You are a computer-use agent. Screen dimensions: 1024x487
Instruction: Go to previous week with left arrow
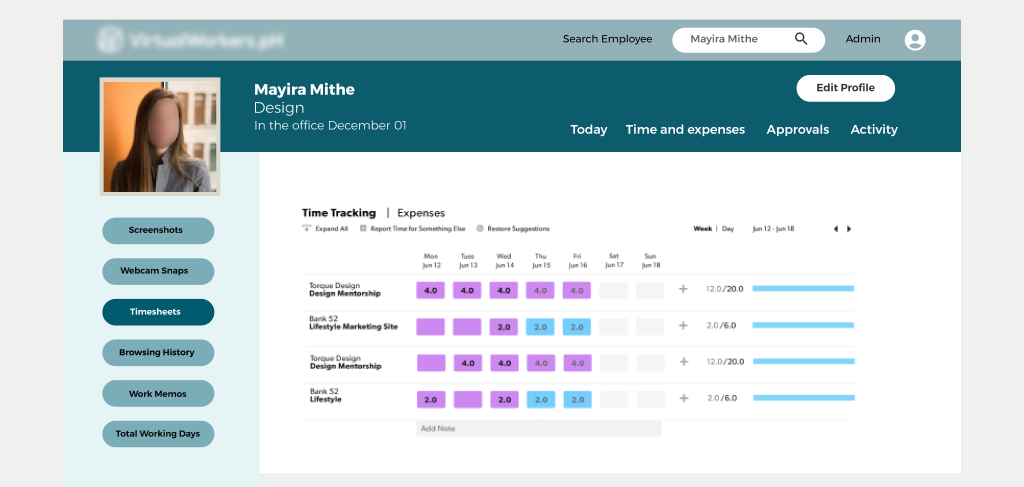(836, 229)
